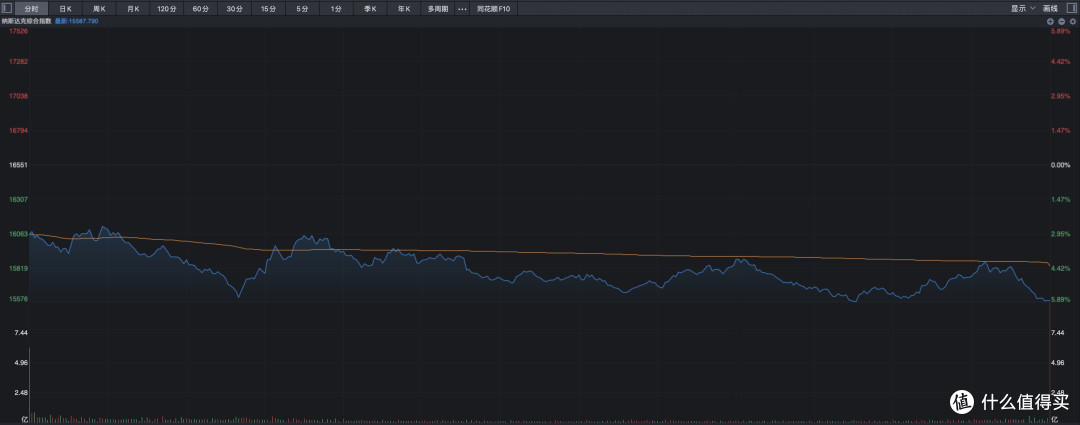Viewport: 1080px width, 425px height.
Task: Open more periods ellipsis menu
Action: [x=462, y=9]
